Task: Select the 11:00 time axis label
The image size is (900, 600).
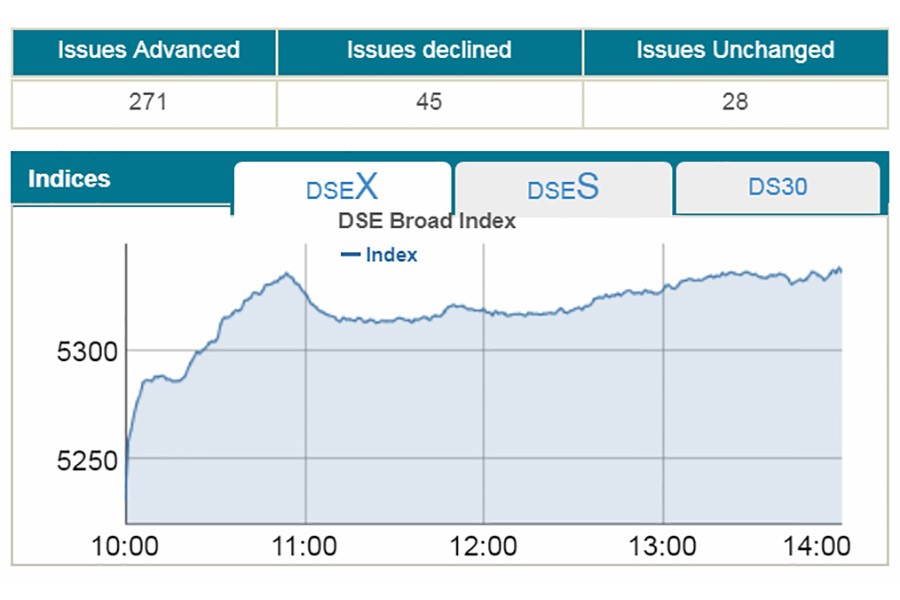Action: coord(304,547)
